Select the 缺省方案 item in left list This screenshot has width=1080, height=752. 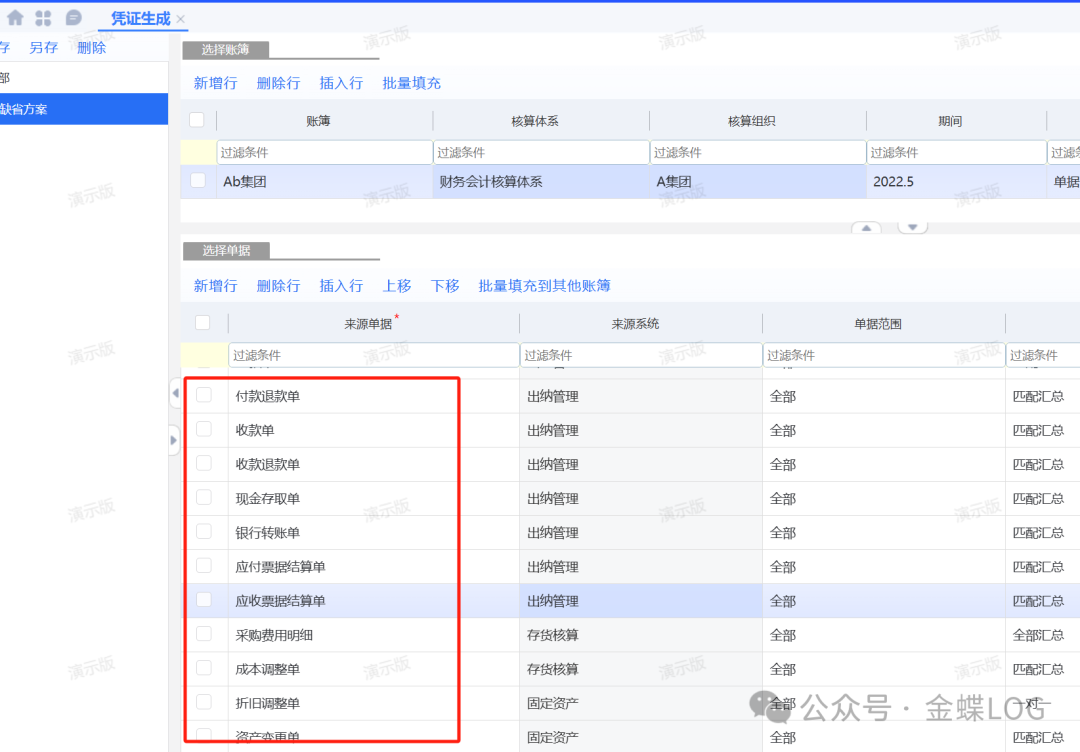point(24,109)
